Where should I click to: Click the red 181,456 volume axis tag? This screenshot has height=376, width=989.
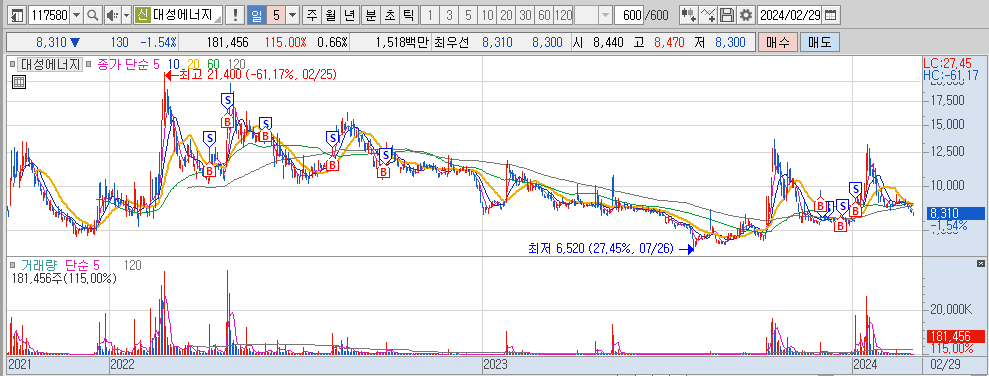[x=955, y=337]
